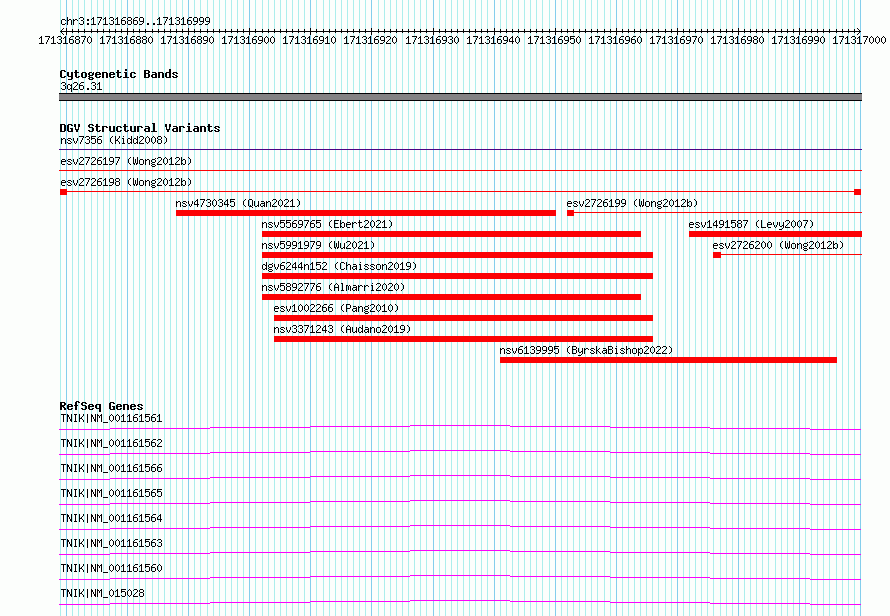Click ruler position 171316980

737,40
